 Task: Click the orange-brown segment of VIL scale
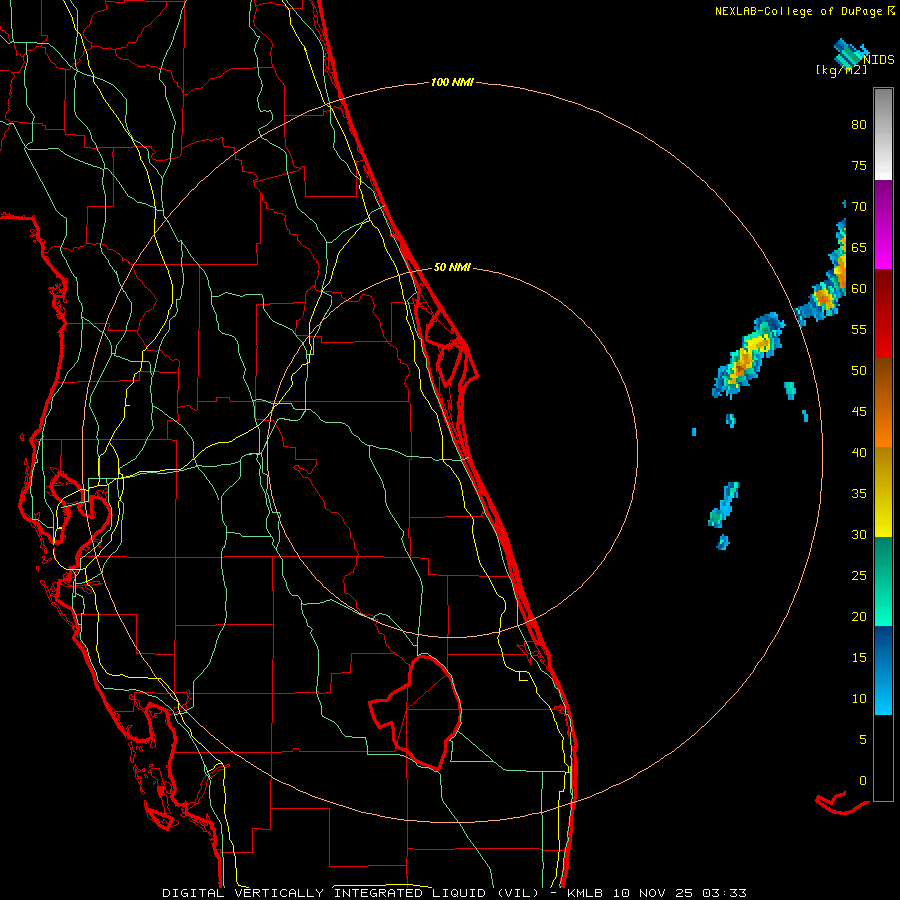tap(883, 402)
